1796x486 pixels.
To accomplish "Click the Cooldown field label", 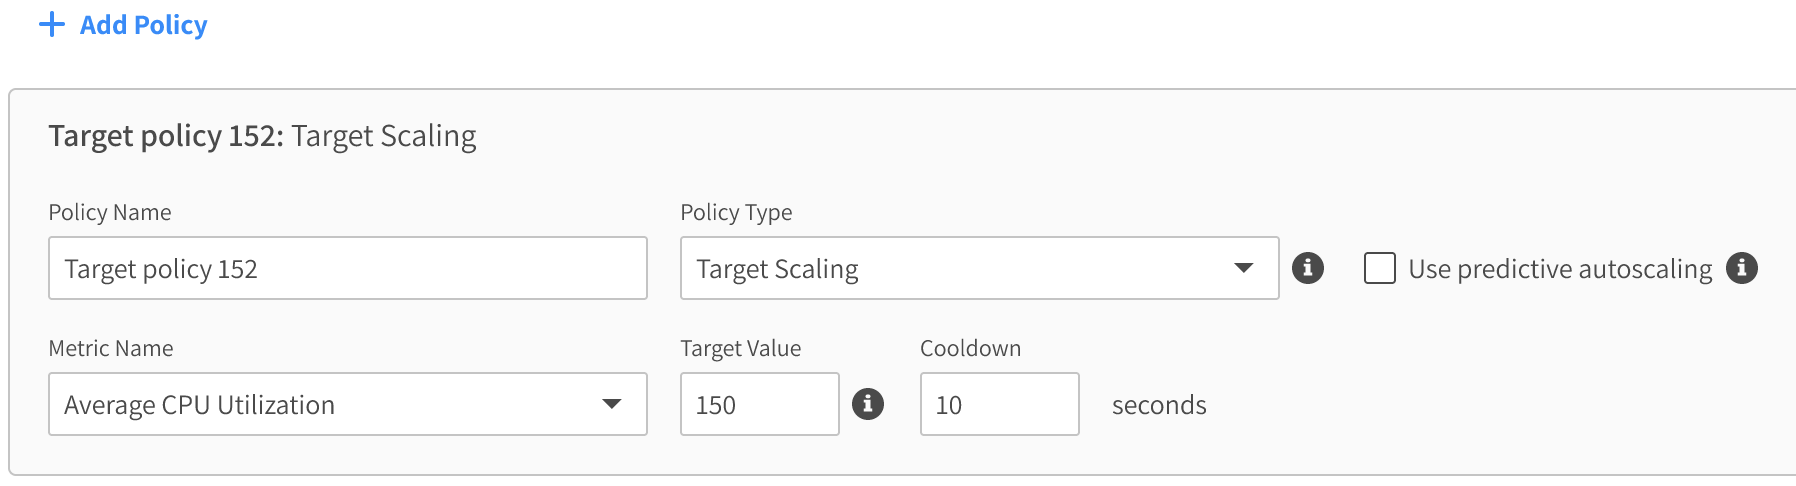I will [x=970, y=348].
